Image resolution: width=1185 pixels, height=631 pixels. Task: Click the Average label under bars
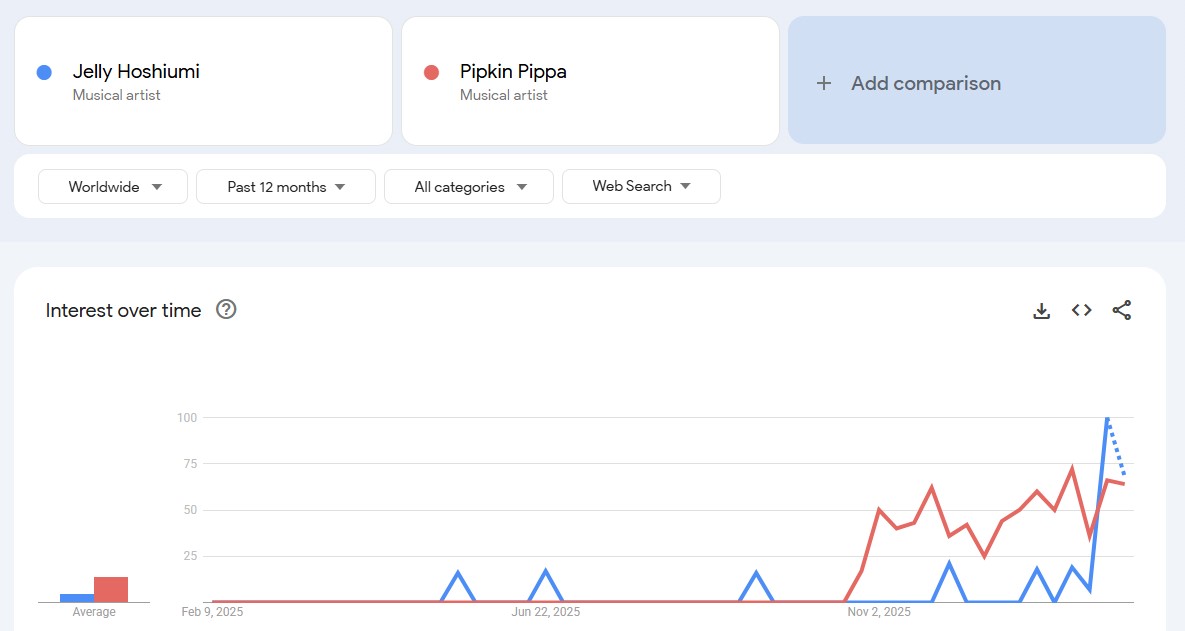coord(94,611)
